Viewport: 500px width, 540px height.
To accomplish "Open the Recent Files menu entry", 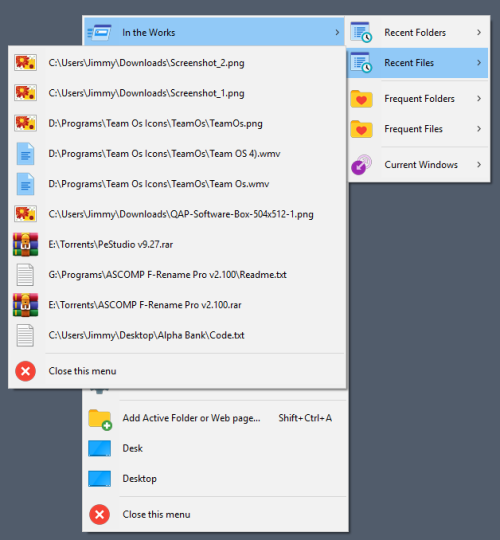I will point(418,63).
